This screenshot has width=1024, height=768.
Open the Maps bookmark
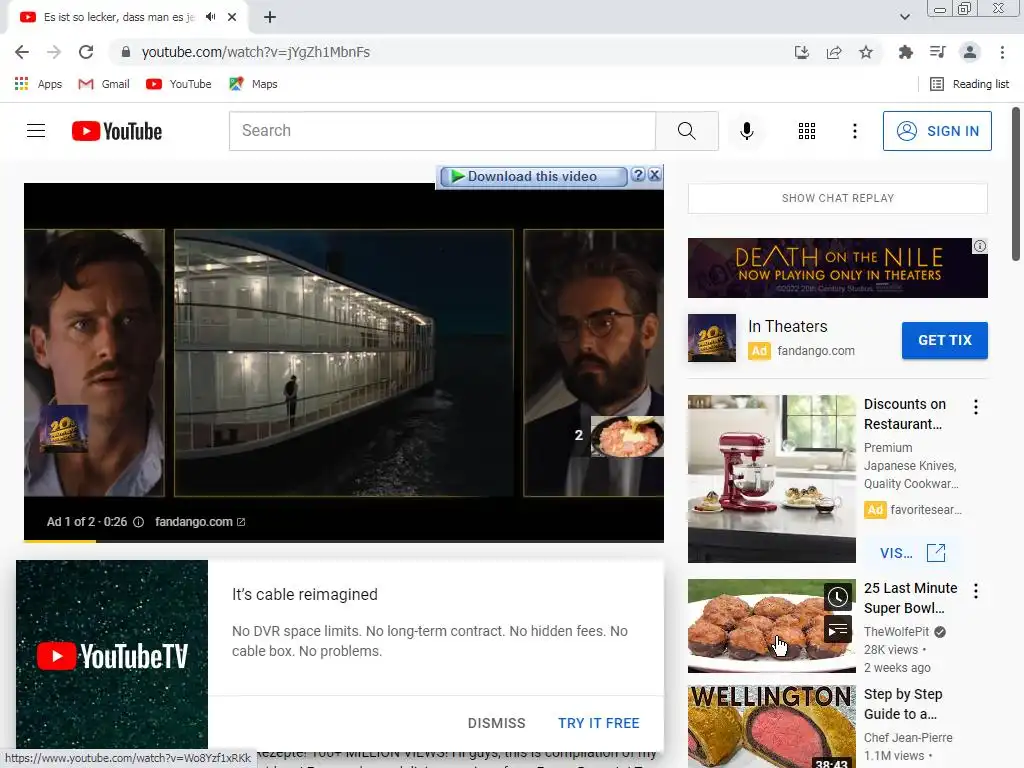pos(253,84)
